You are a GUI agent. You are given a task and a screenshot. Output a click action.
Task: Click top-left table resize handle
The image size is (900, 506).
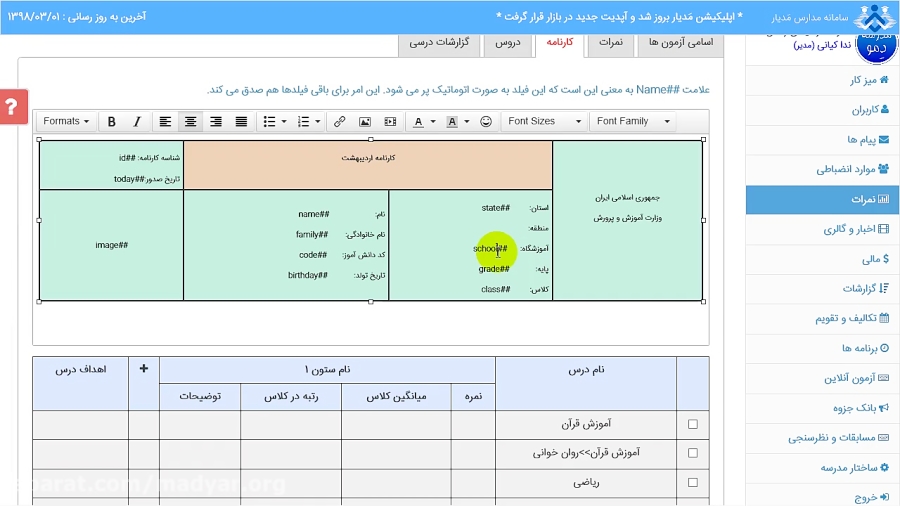[x=39, y=139]
